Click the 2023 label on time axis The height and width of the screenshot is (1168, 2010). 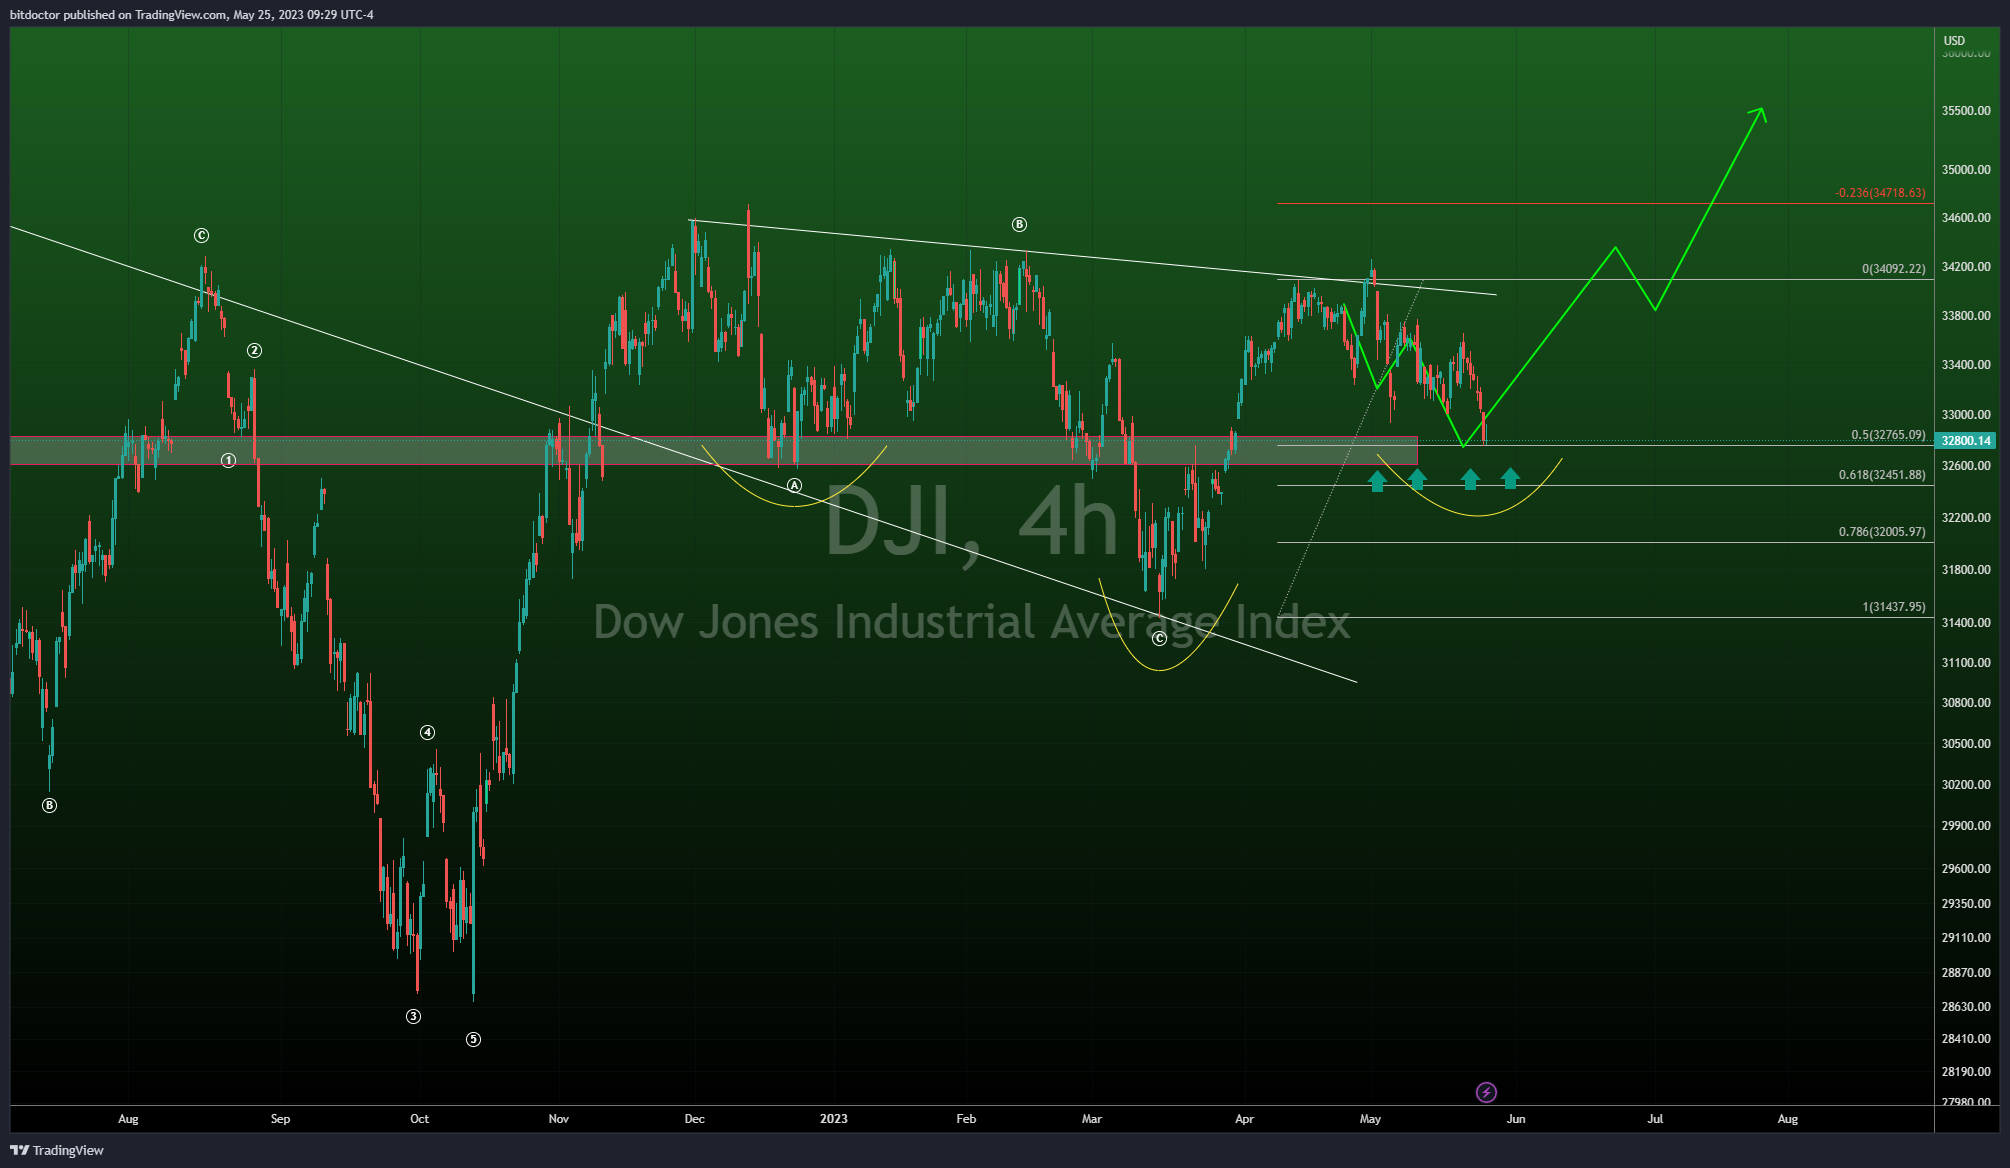pos(834,1119)
